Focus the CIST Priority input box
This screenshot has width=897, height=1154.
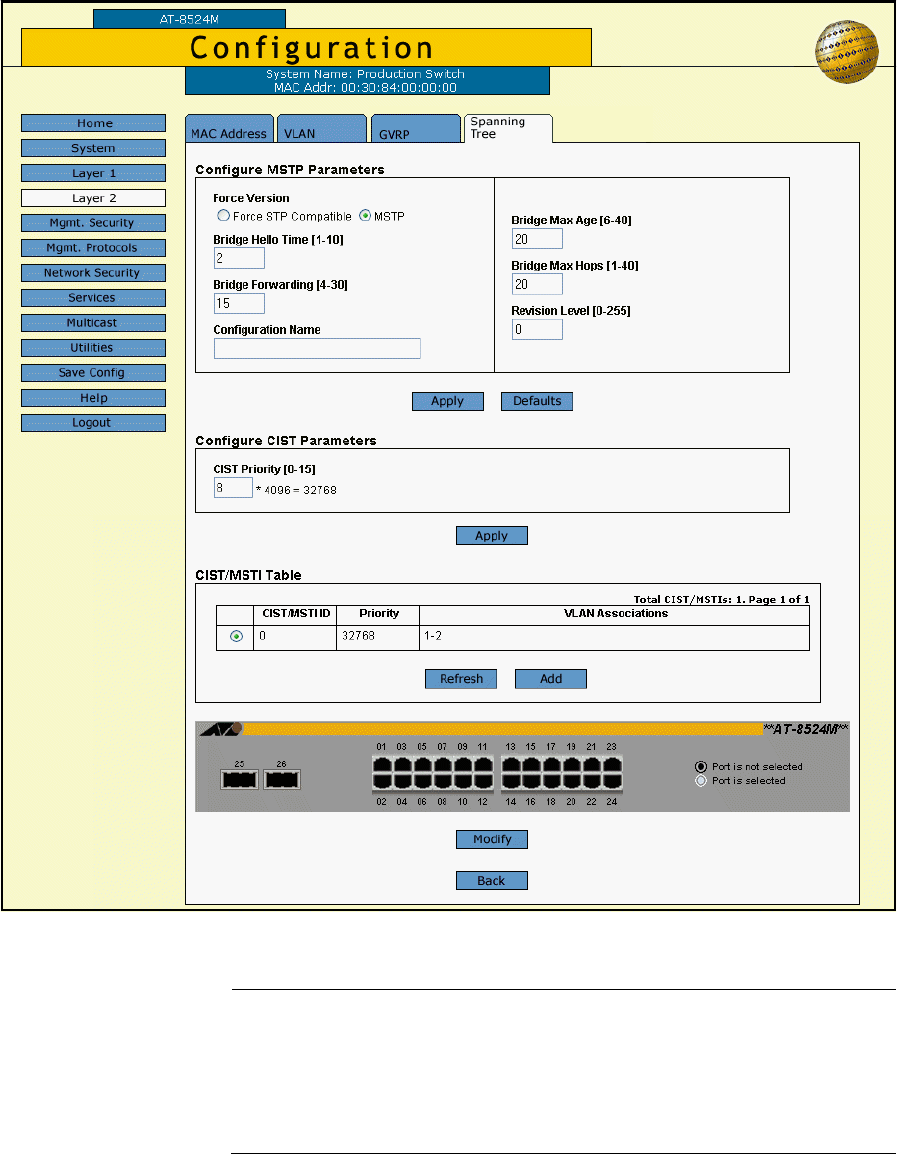click(233, 487)
